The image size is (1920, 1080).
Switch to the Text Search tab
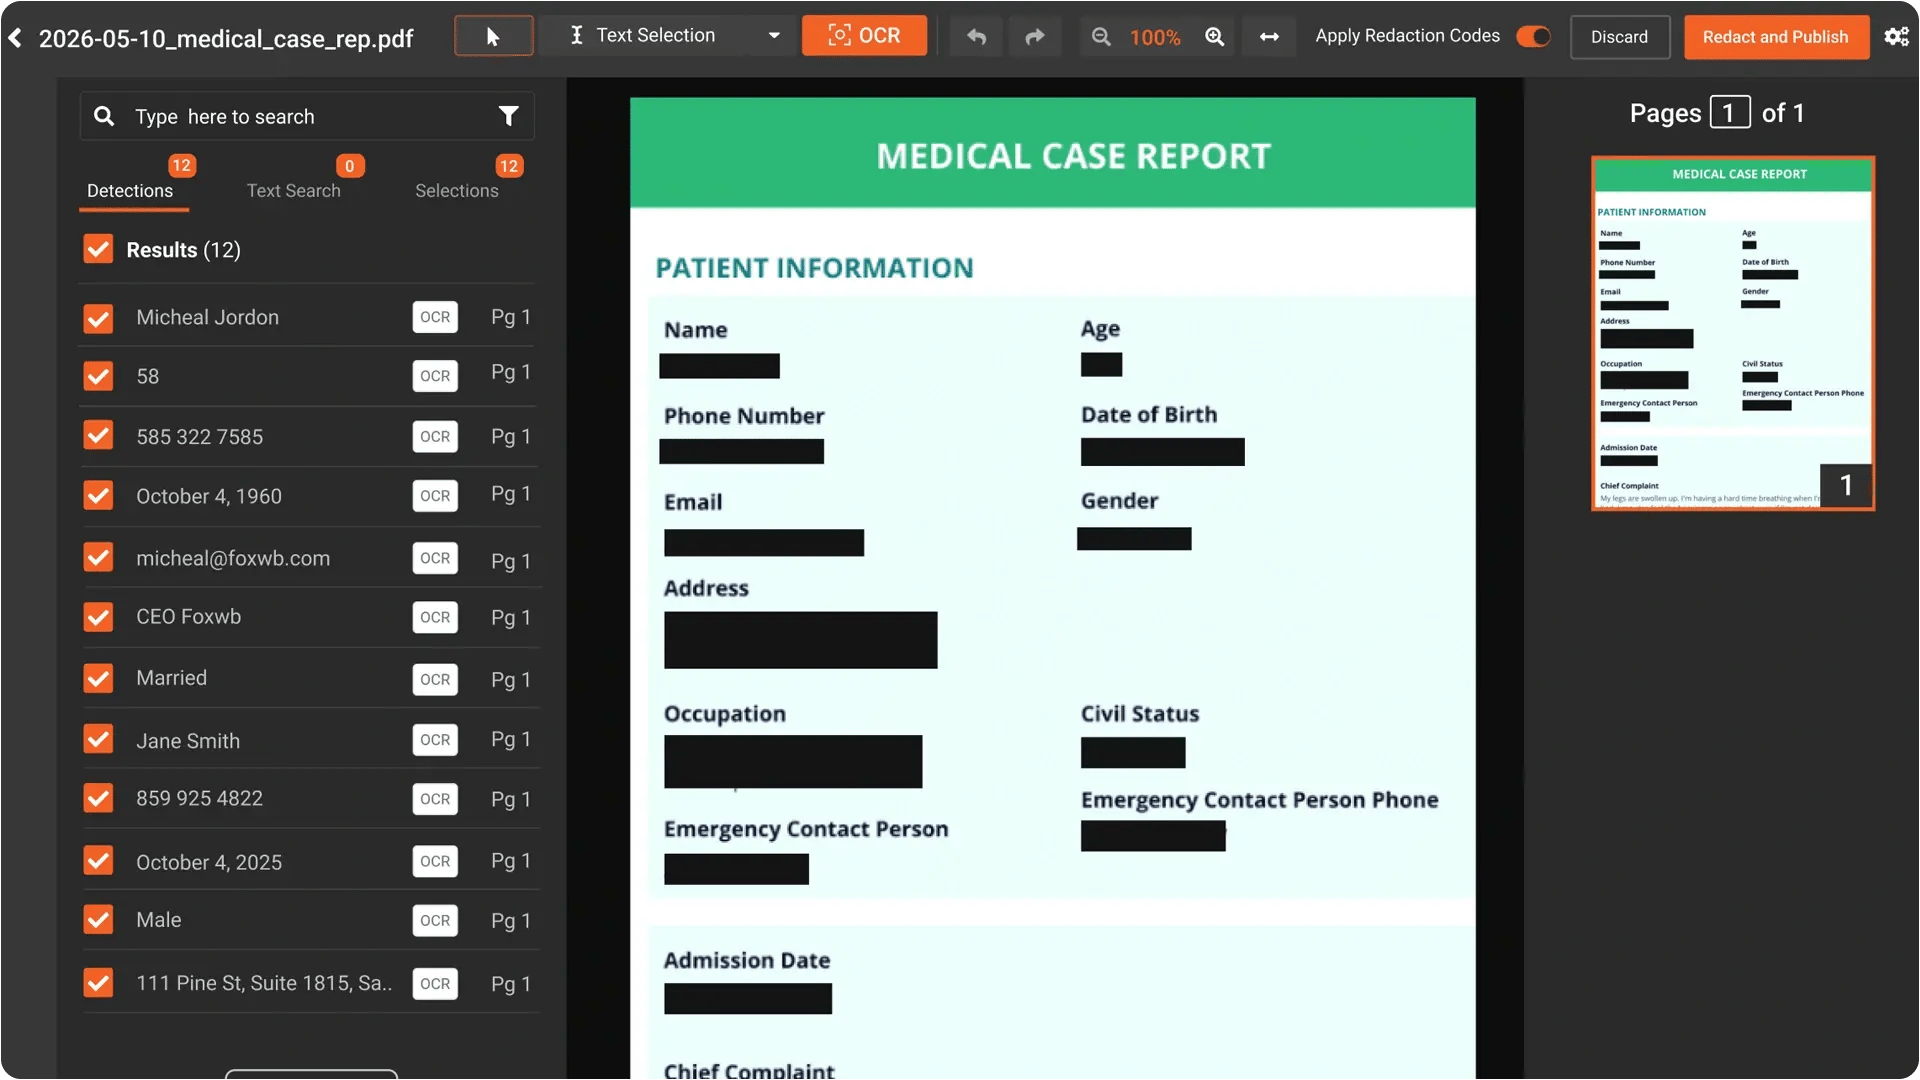(294, 191)
